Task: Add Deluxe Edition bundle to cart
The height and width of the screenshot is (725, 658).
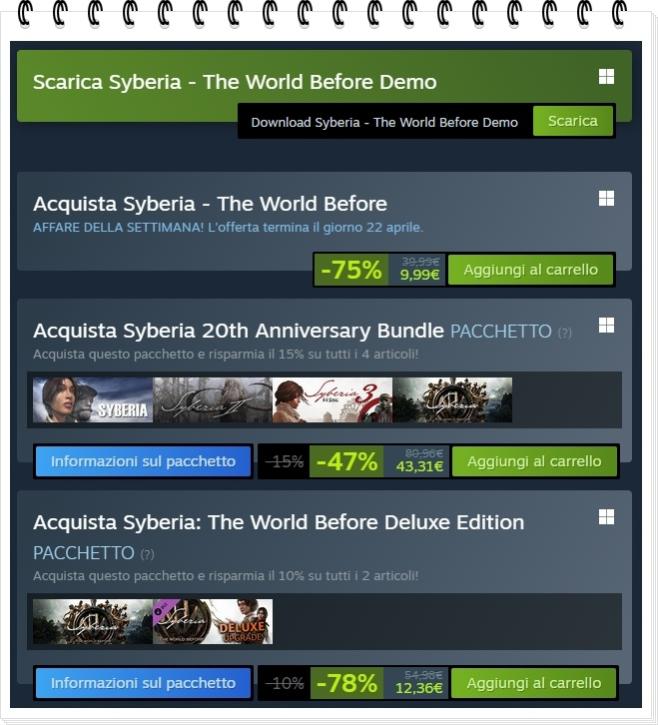Action: [x=534, y=683]
